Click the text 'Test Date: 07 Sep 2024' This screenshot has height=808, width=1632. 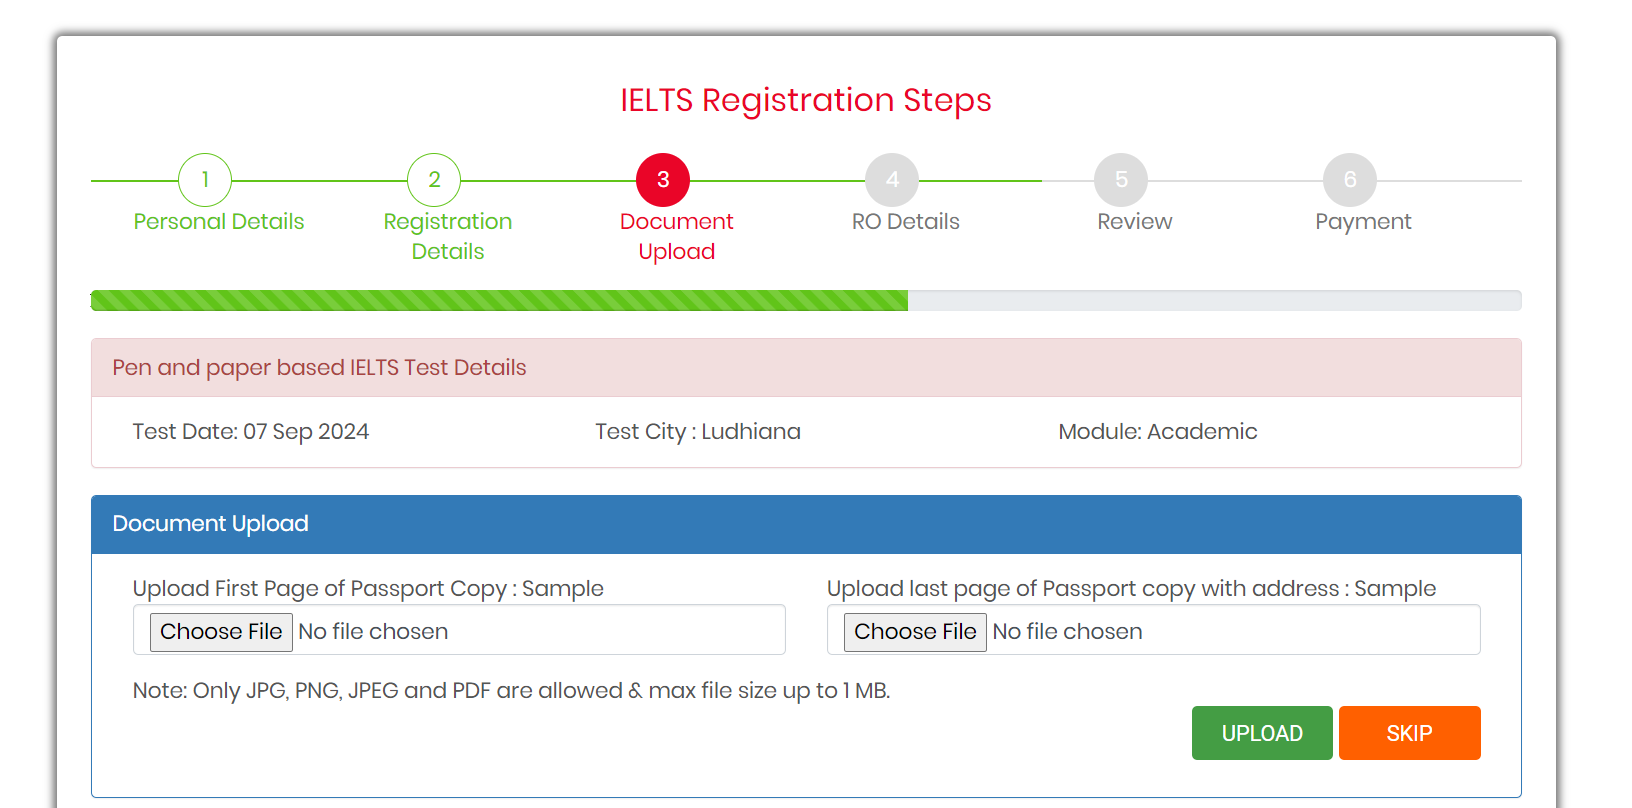click(251, 432)
